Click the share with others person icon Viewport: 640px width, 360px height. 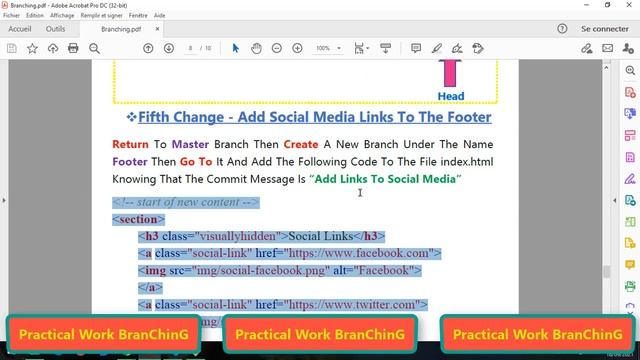tap(628, 48)
